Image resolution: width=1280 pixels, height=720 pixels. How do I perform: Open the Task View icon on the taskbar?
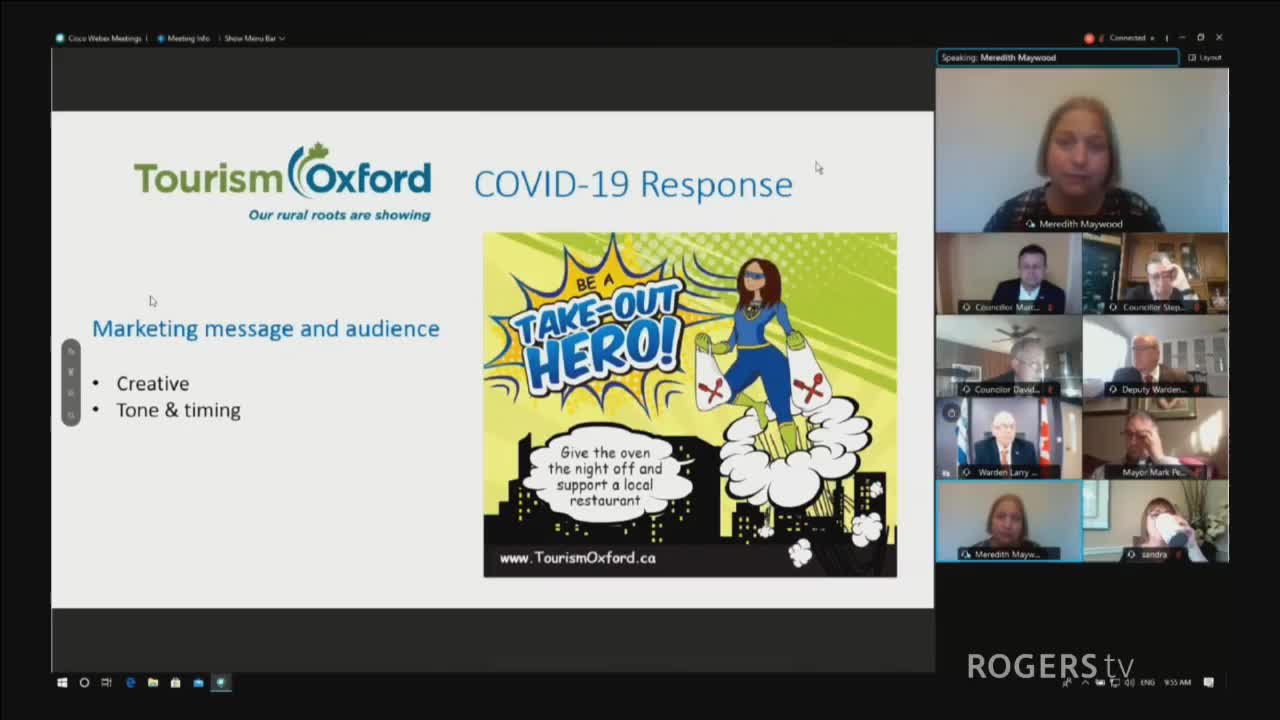pos(107,683)
